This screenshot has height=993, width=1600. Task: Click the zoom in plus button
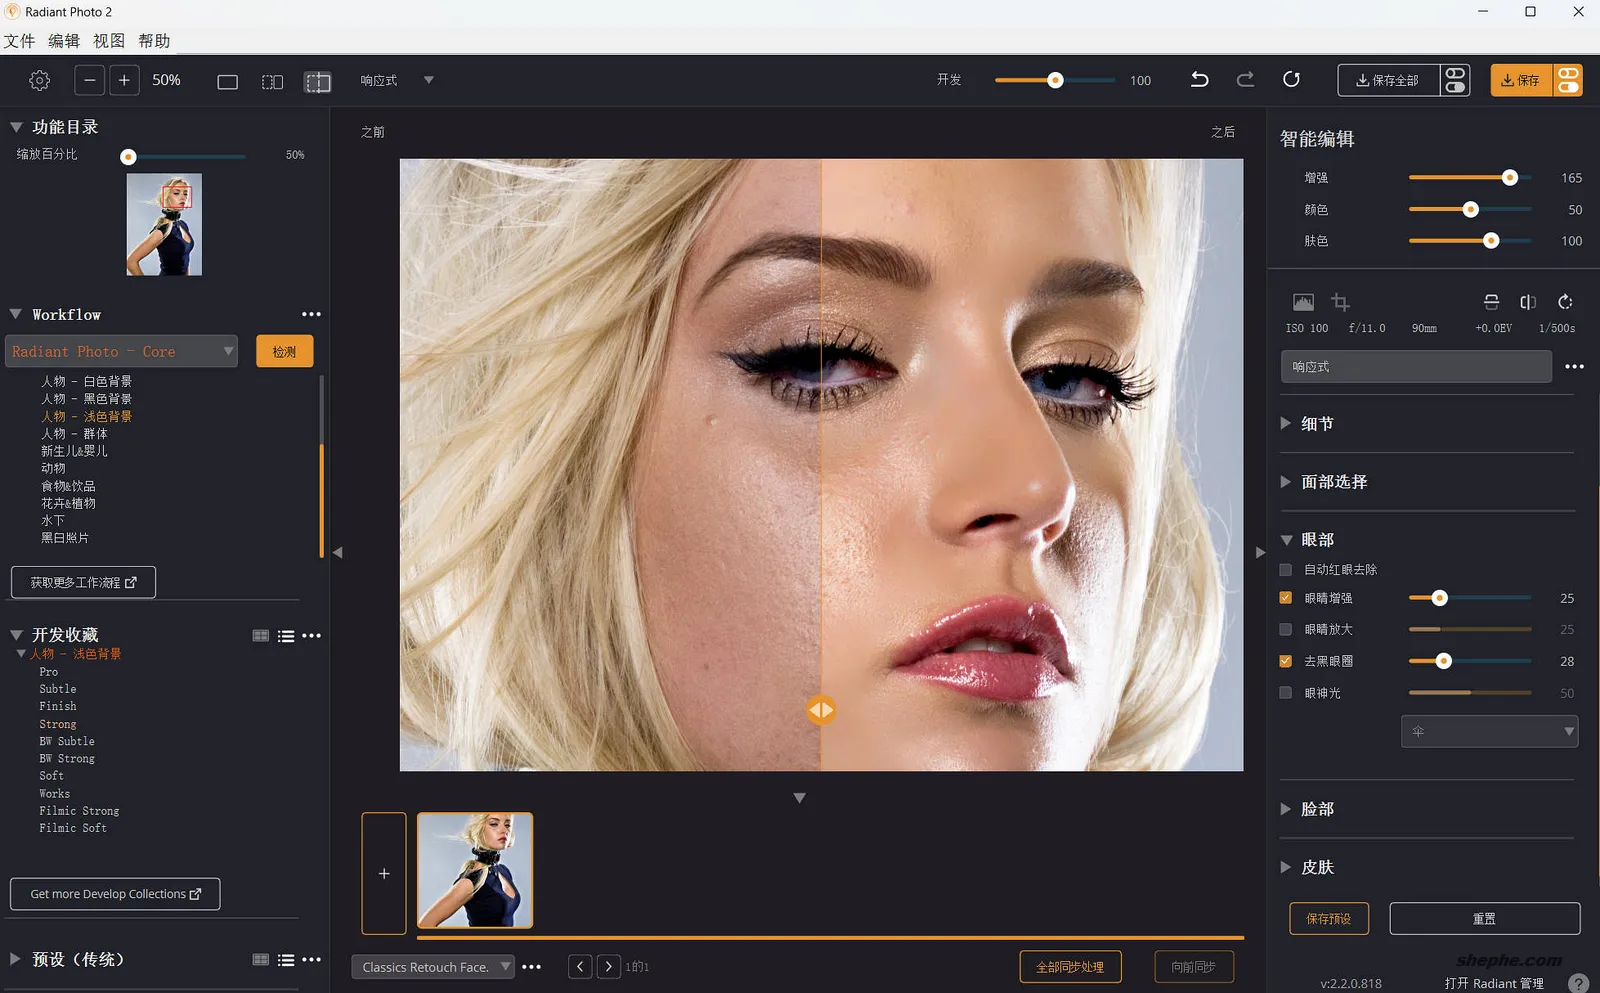[124, 81]
